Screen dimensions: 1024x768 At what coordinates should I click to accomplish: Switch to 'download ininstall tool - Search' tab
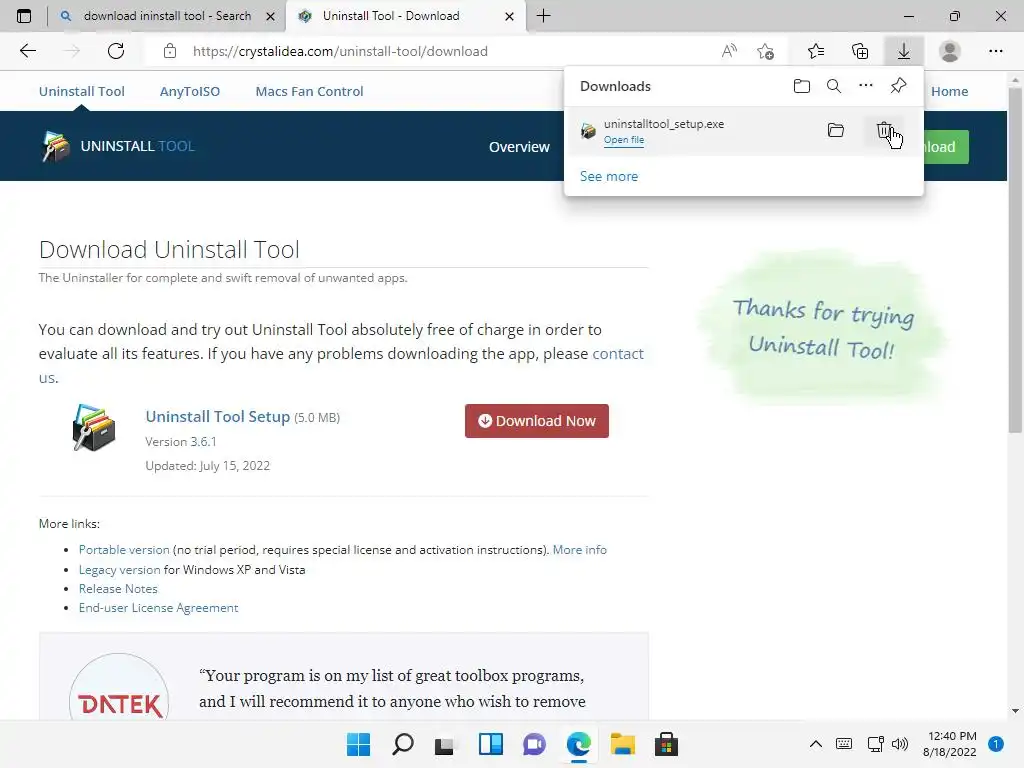pos(167,16)
